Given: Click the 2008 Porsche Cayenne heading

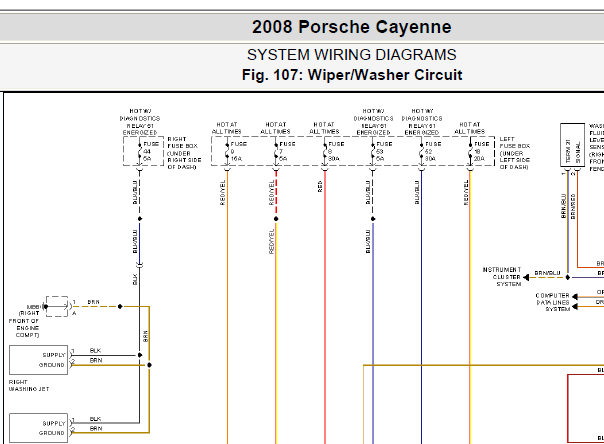Looking at the screenshot, I should click(x=351, y=27).
